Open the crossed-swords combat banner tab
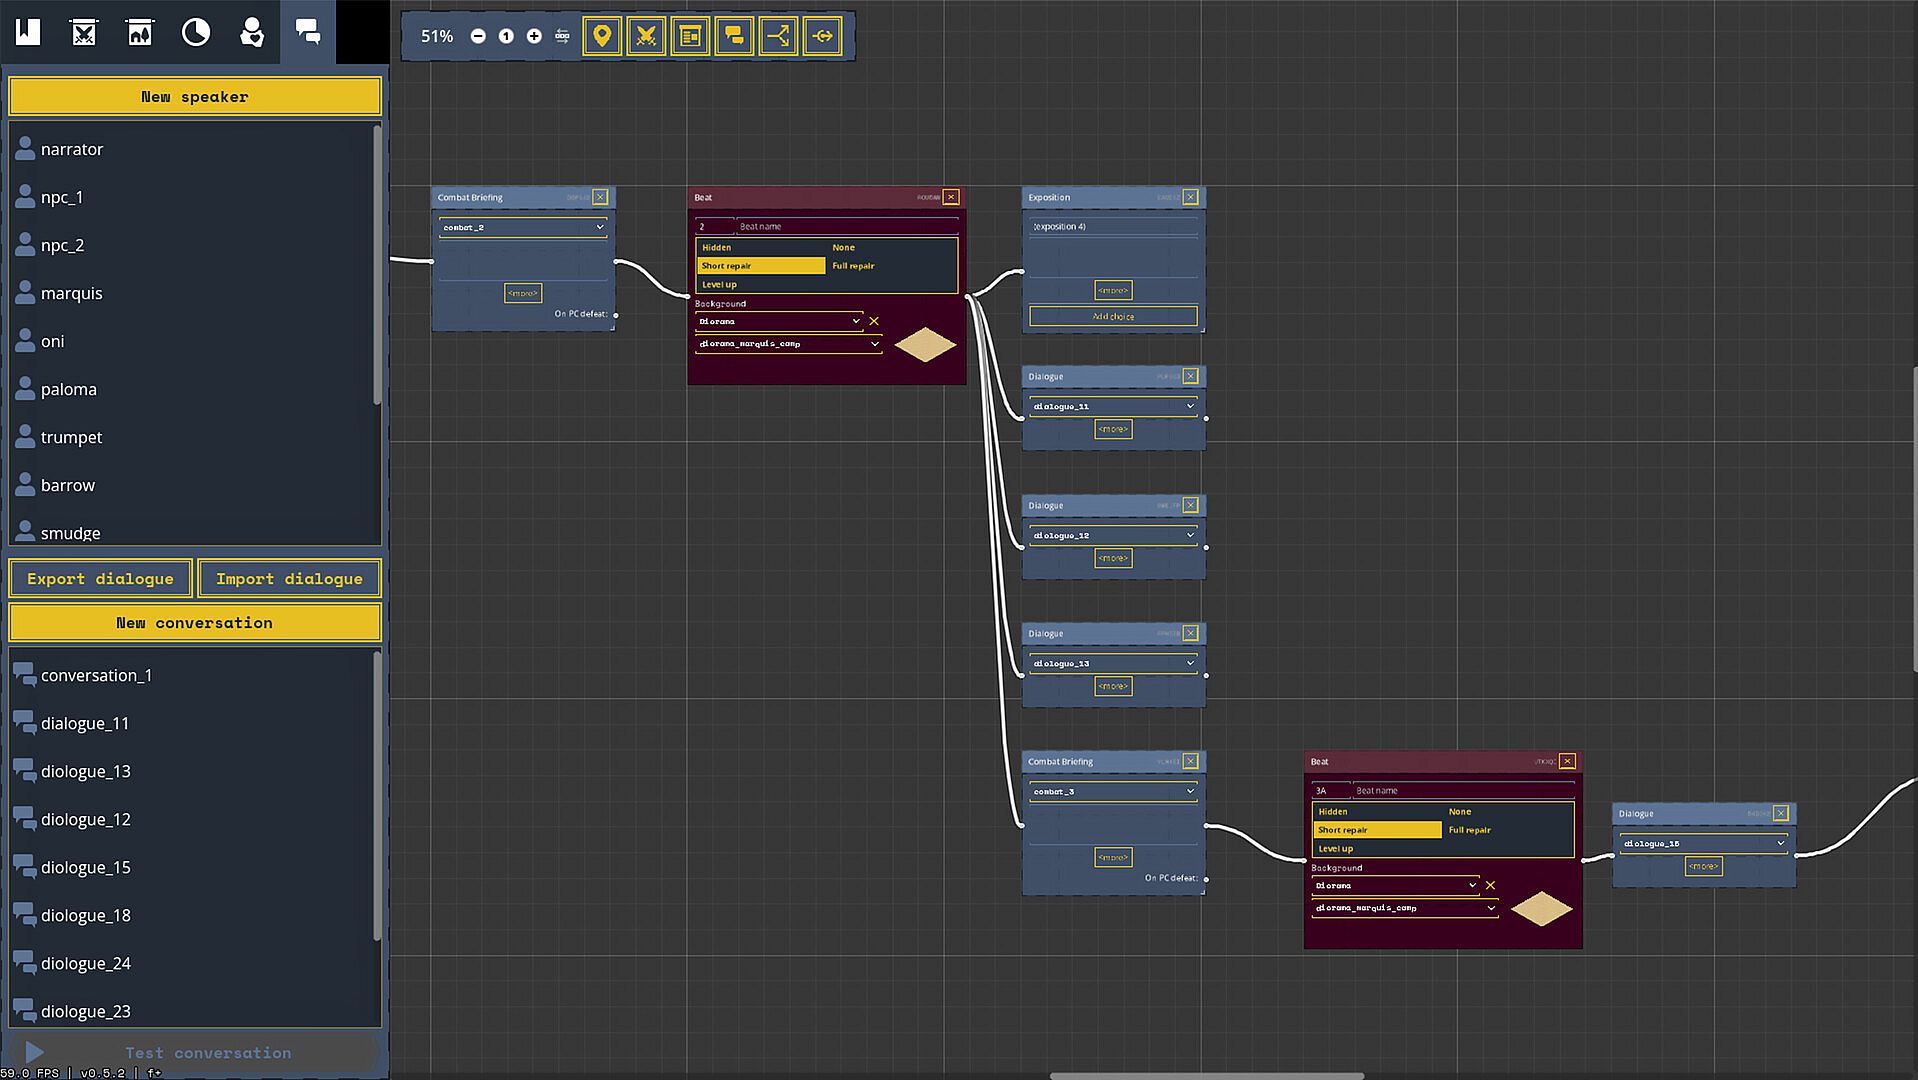 click(x=84, y=32)
